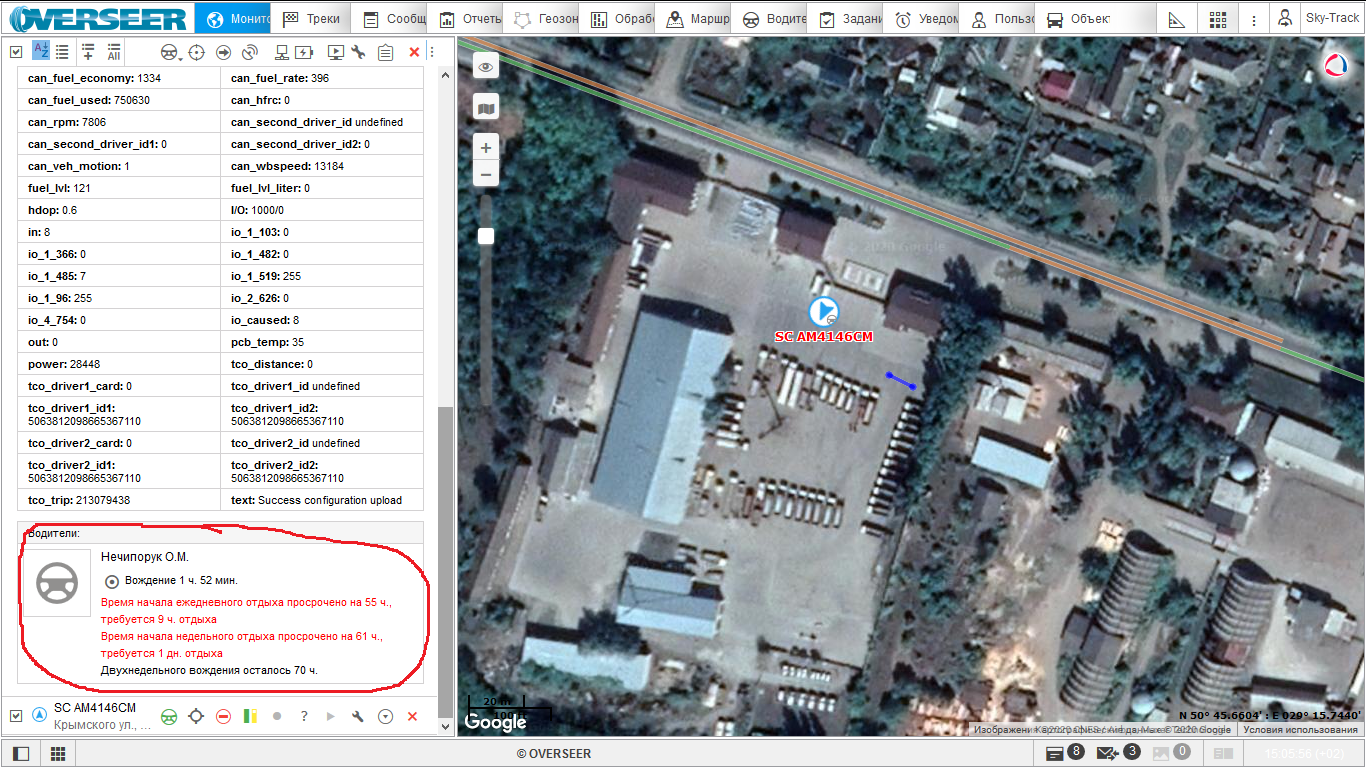Viewport: 1366px width, 768px height.
Task: Open the steering wheel dropdown in the panel toolbar
Action: tap(170, 52)
